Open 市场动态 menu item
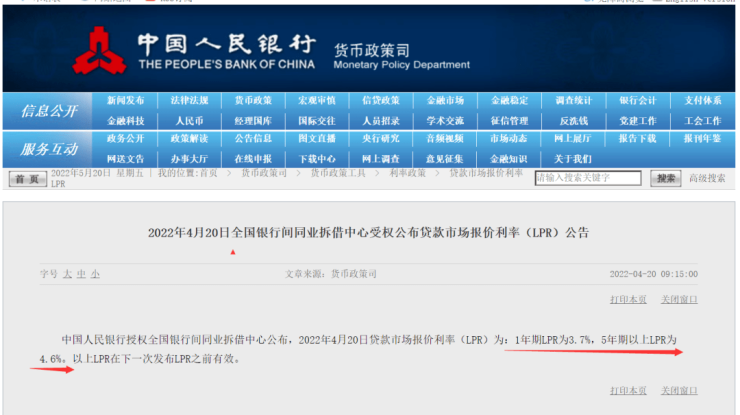This screenshot has width=740, height=415. click(x=508, y=138)
